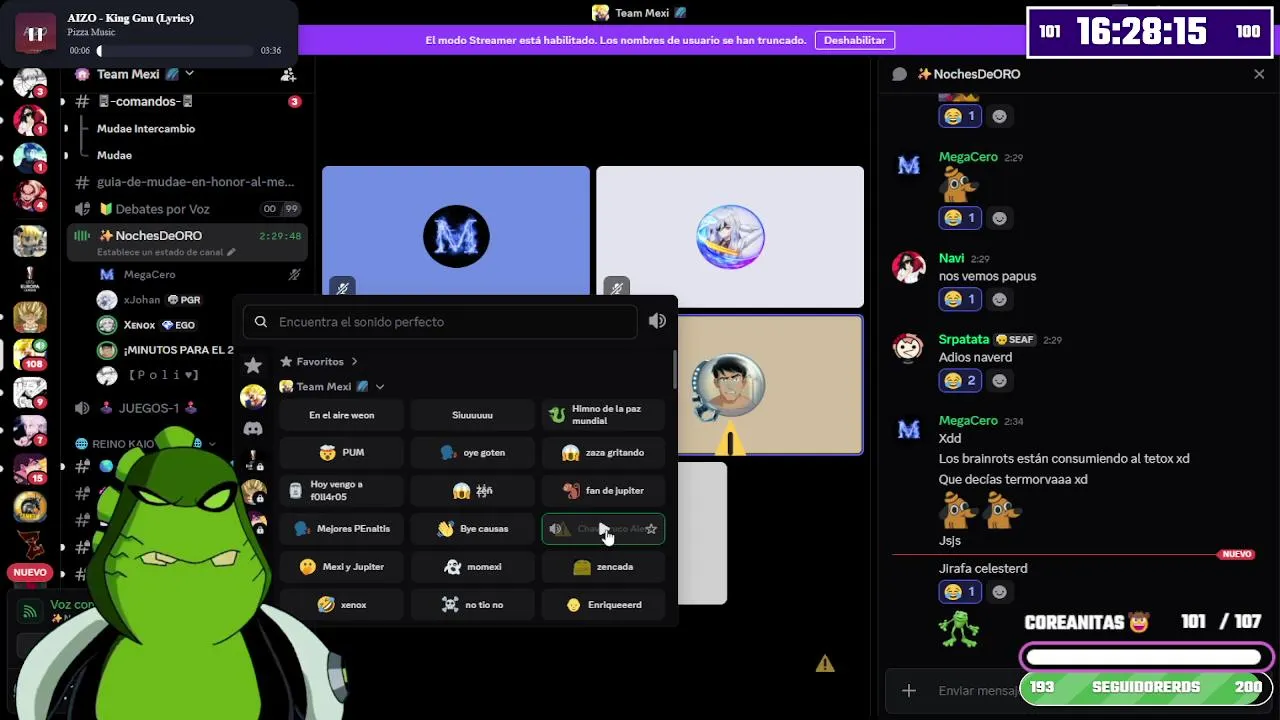Add reaction to 'Jirafa celesterd' message
The height and width of the screenshot is (720, 1280).
point(999,592)
